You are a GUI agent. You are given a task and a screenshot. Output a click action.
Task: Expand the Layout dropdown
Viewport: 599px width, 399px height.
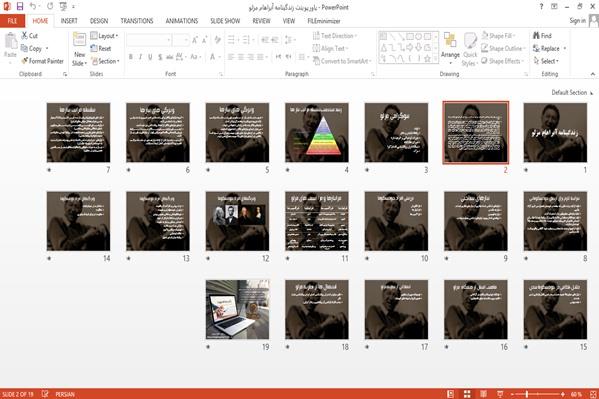click(x=104, y=36)
